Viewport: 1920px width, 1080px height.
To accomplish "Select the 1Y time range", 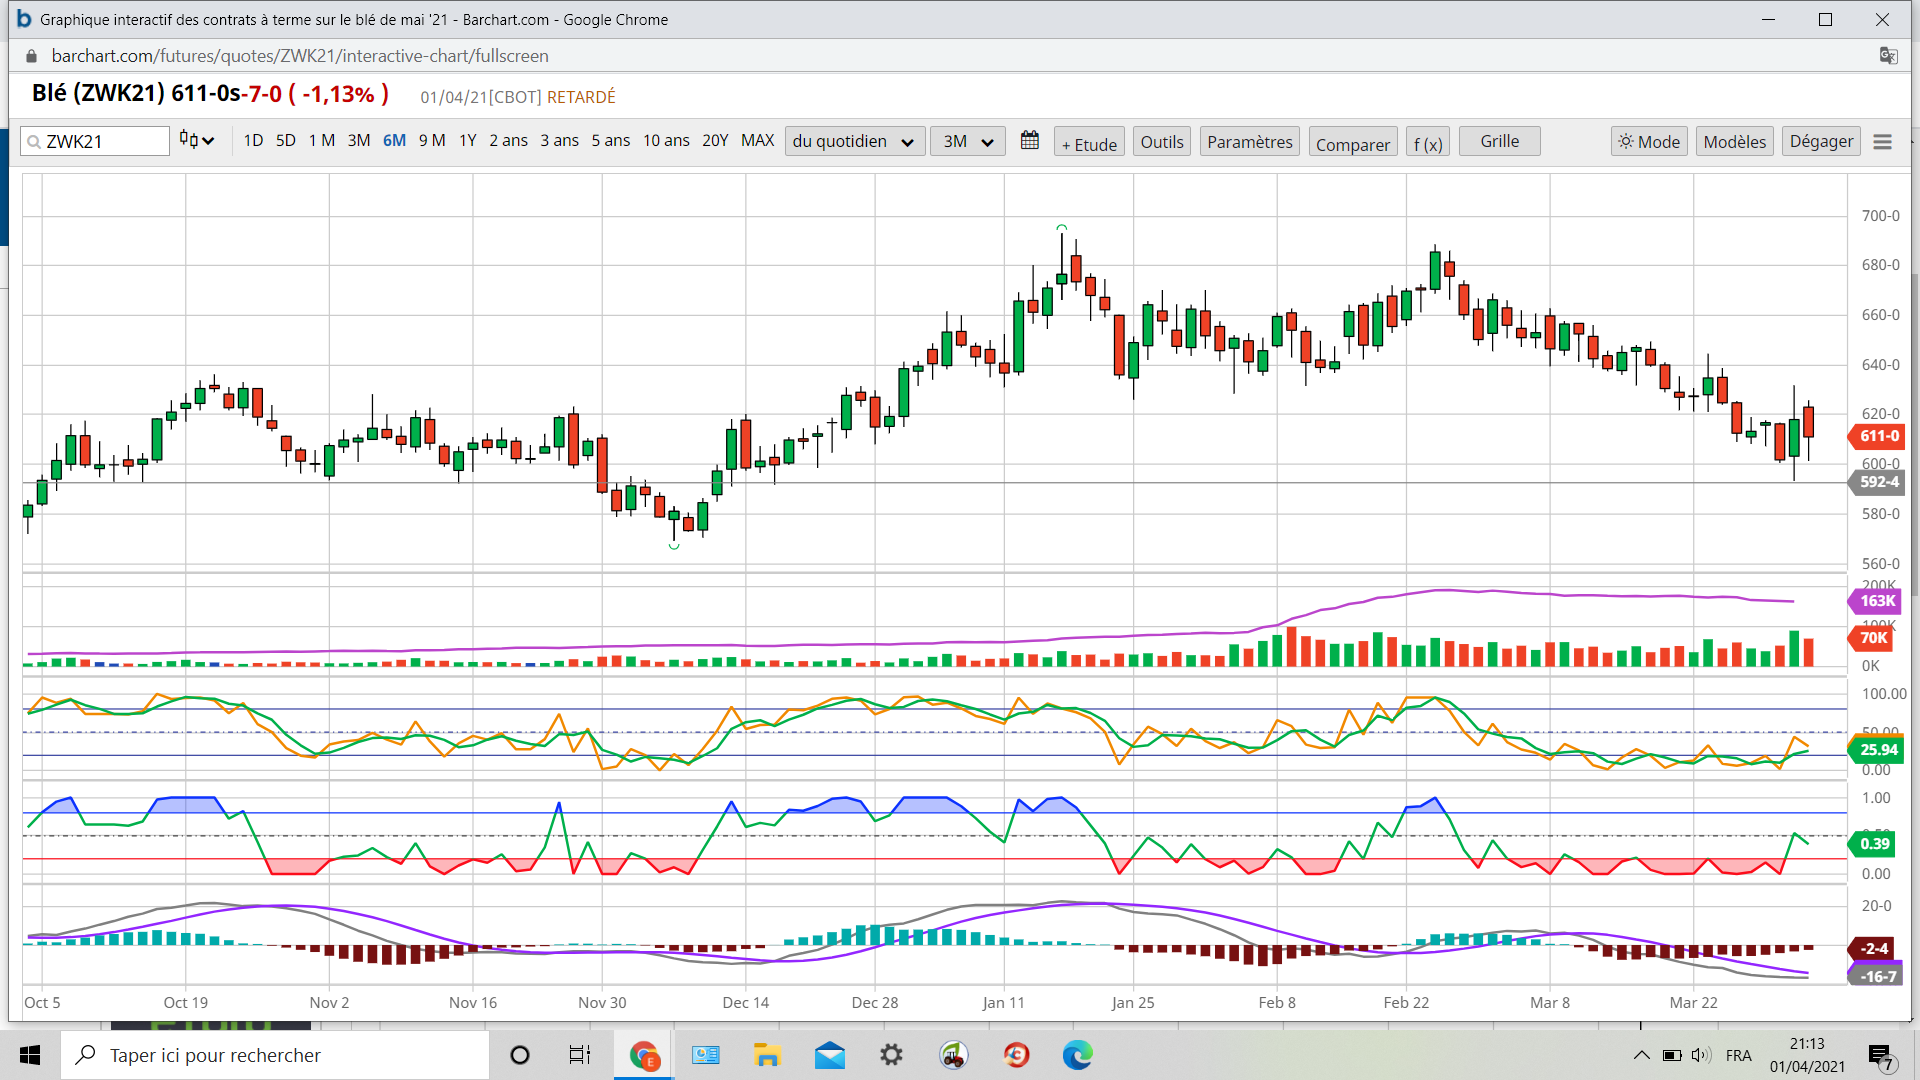I will point(467,141).
